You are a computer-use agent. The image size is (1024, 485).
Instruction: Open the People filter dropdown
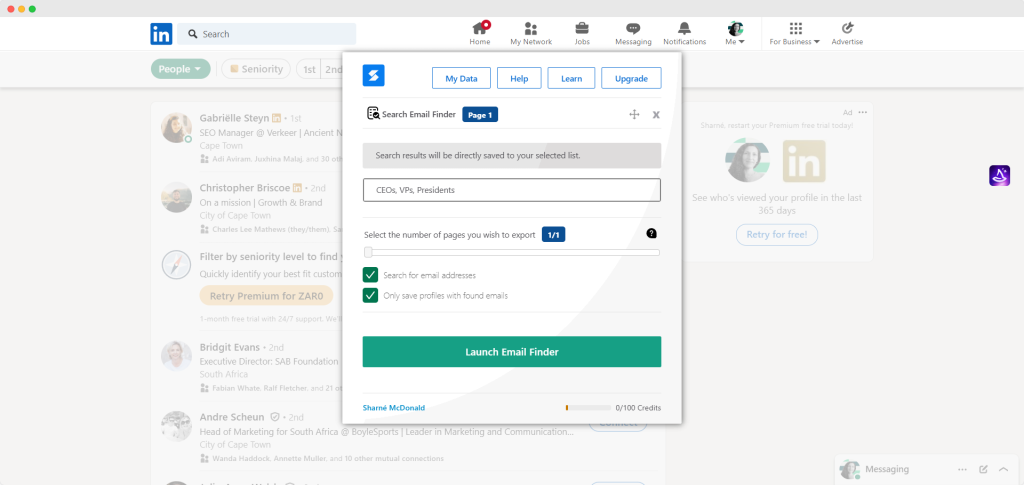[x=180, y=69]
